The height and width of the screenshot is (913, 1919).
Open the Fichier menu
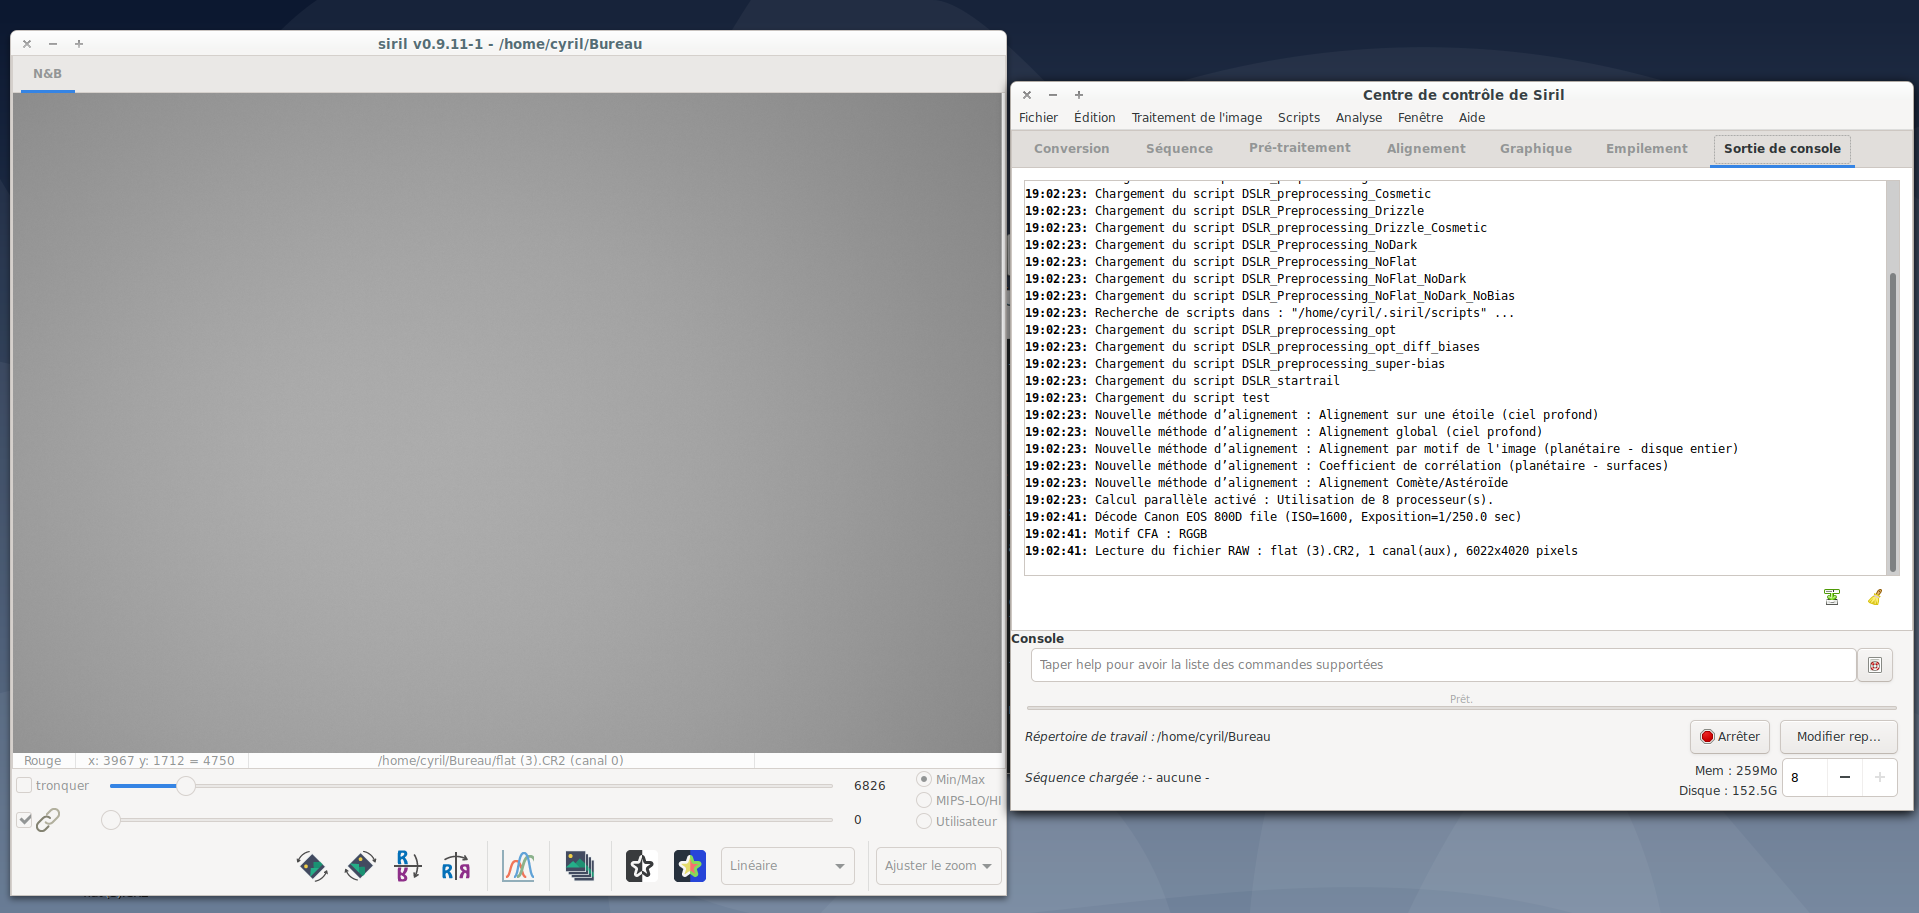[1038, 118]
